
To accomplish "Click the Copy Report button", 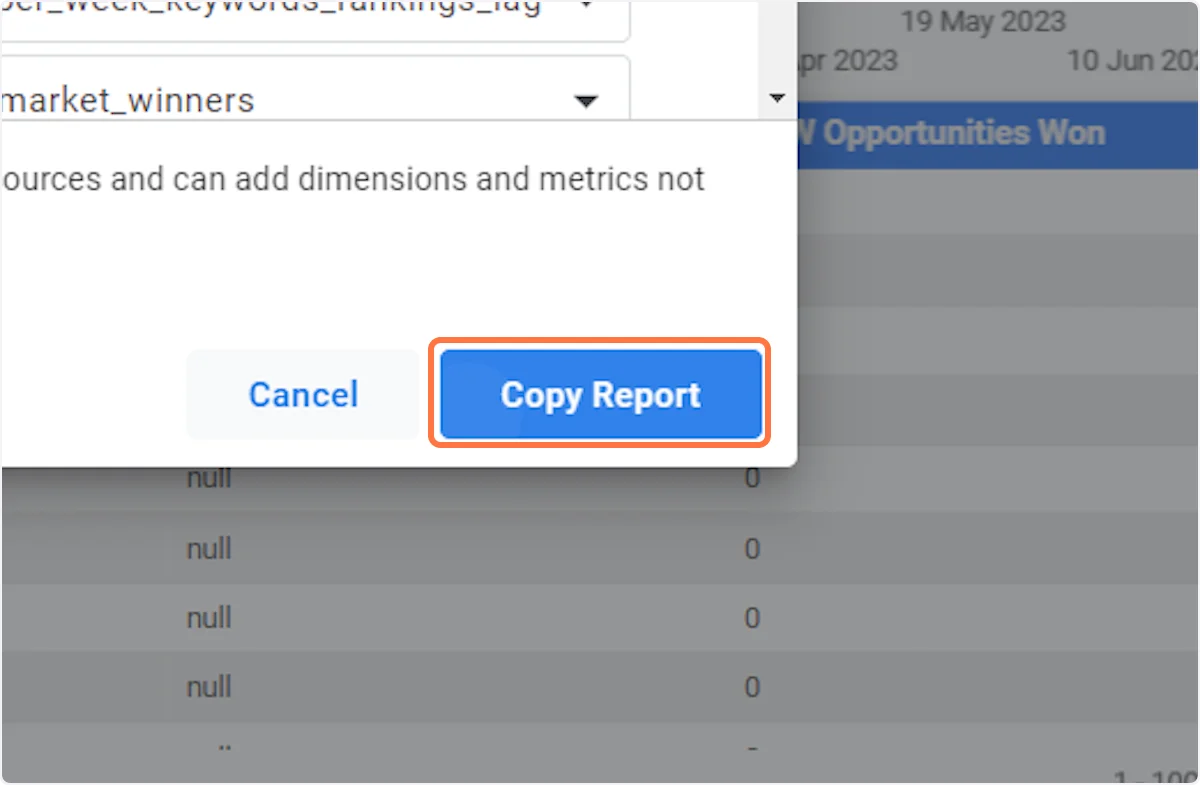I will pyautogui.click(x=598, y=394).
